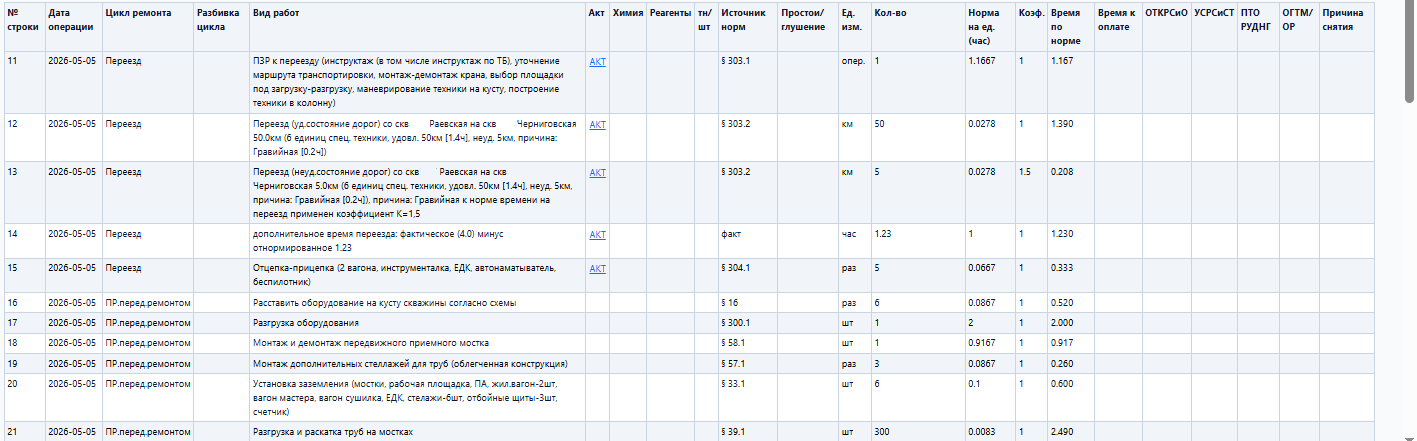Select coefficient '1.5' in row 13

1031,193
